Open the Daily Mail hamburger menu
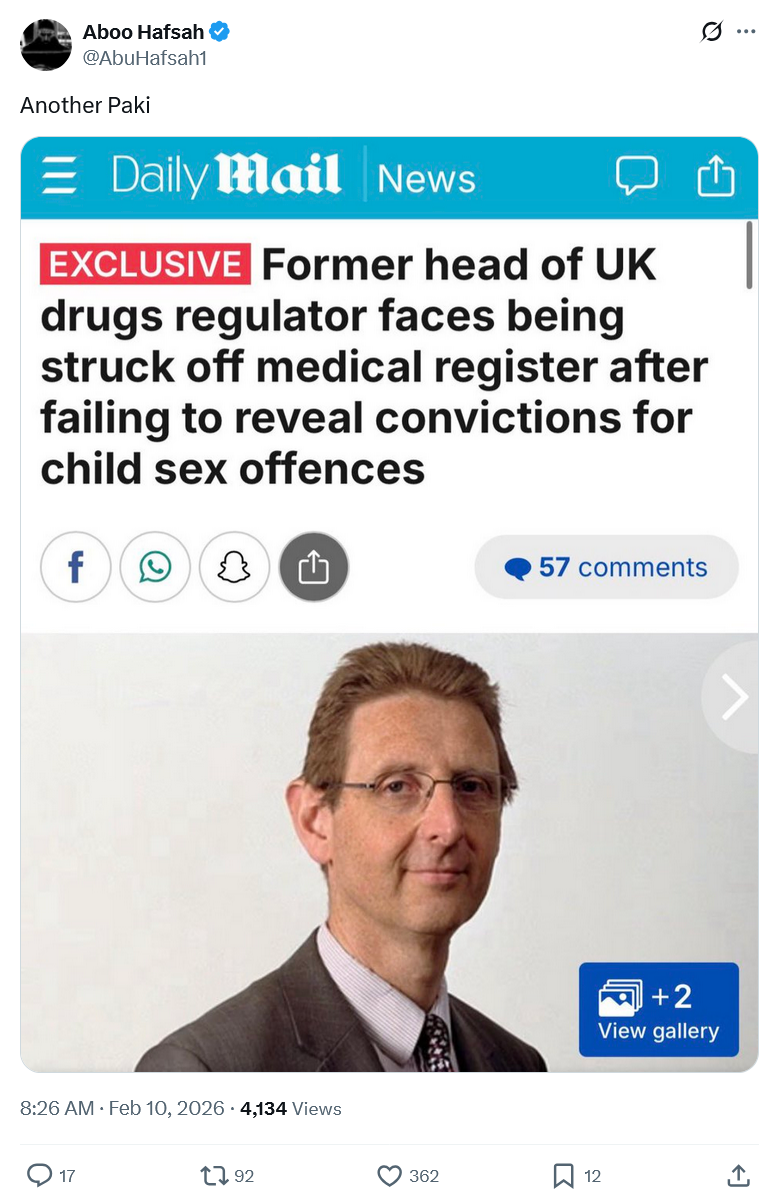Screen dimensions: 770x1196 (60, 175)
